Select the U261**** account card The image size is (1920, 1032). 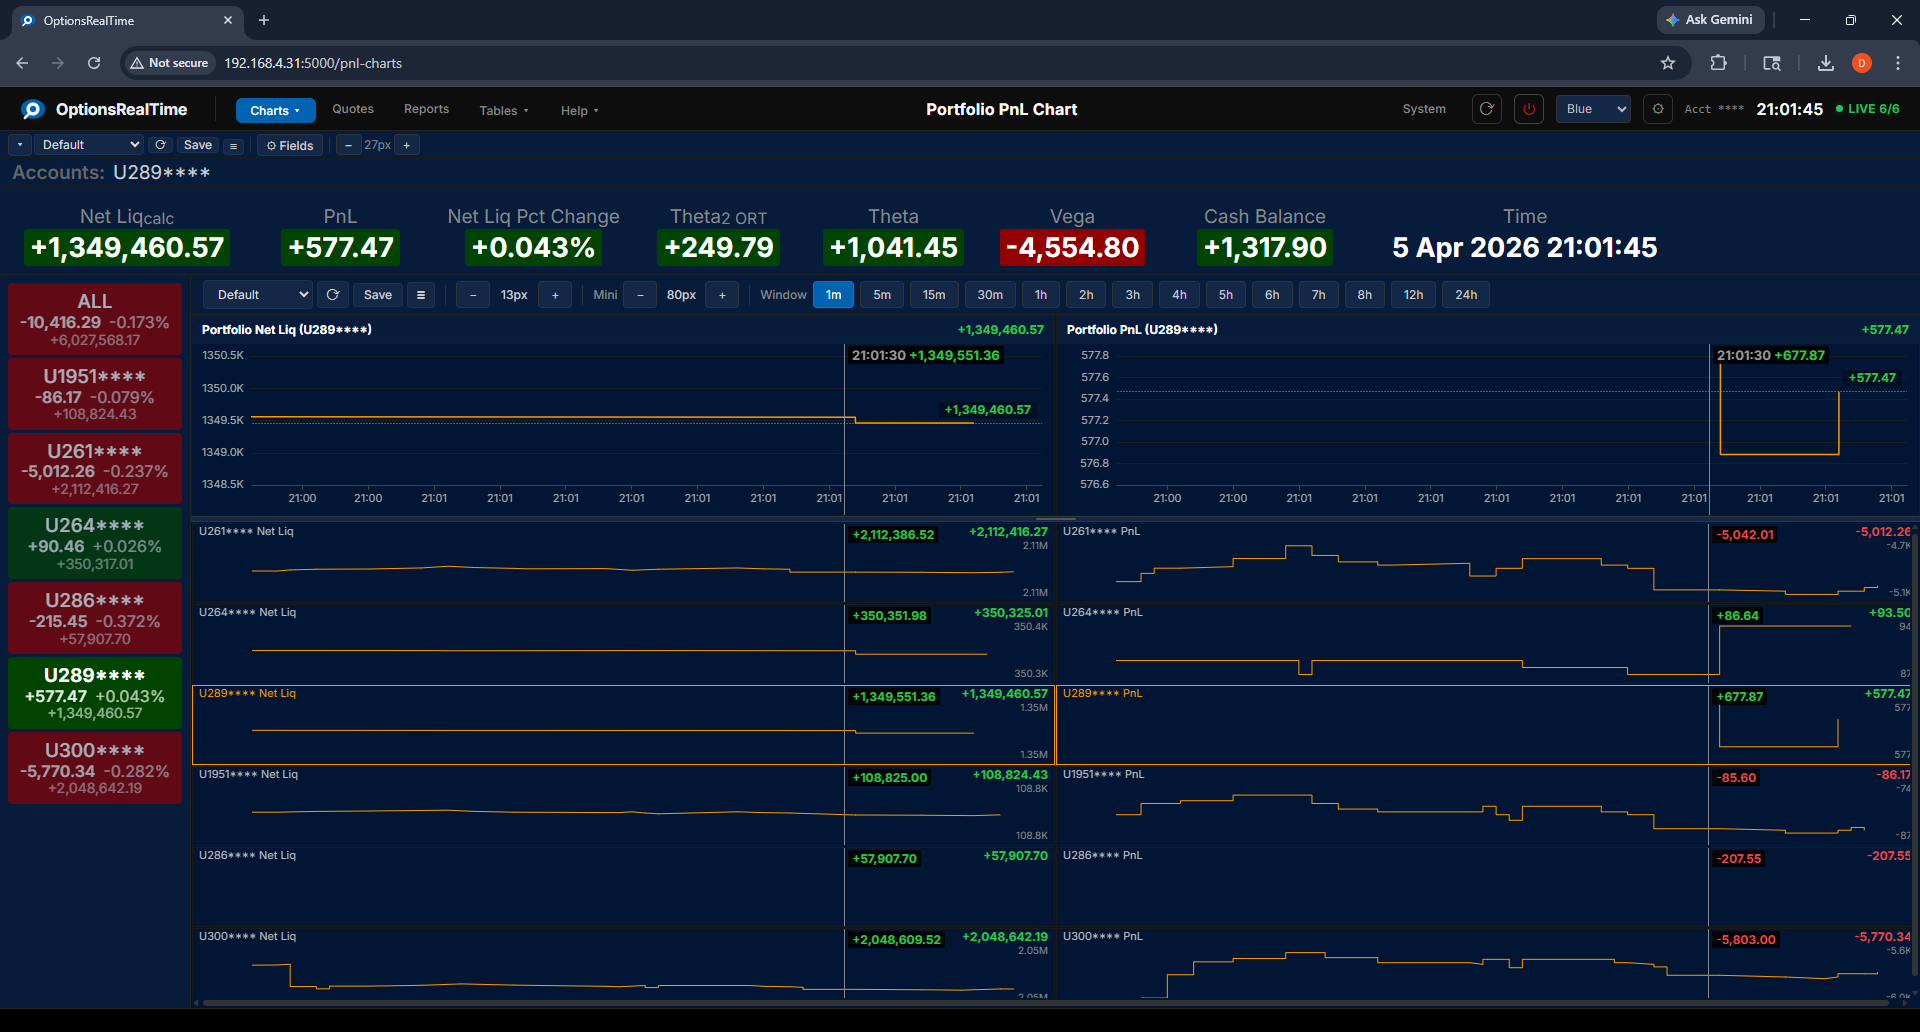[95, 469]
